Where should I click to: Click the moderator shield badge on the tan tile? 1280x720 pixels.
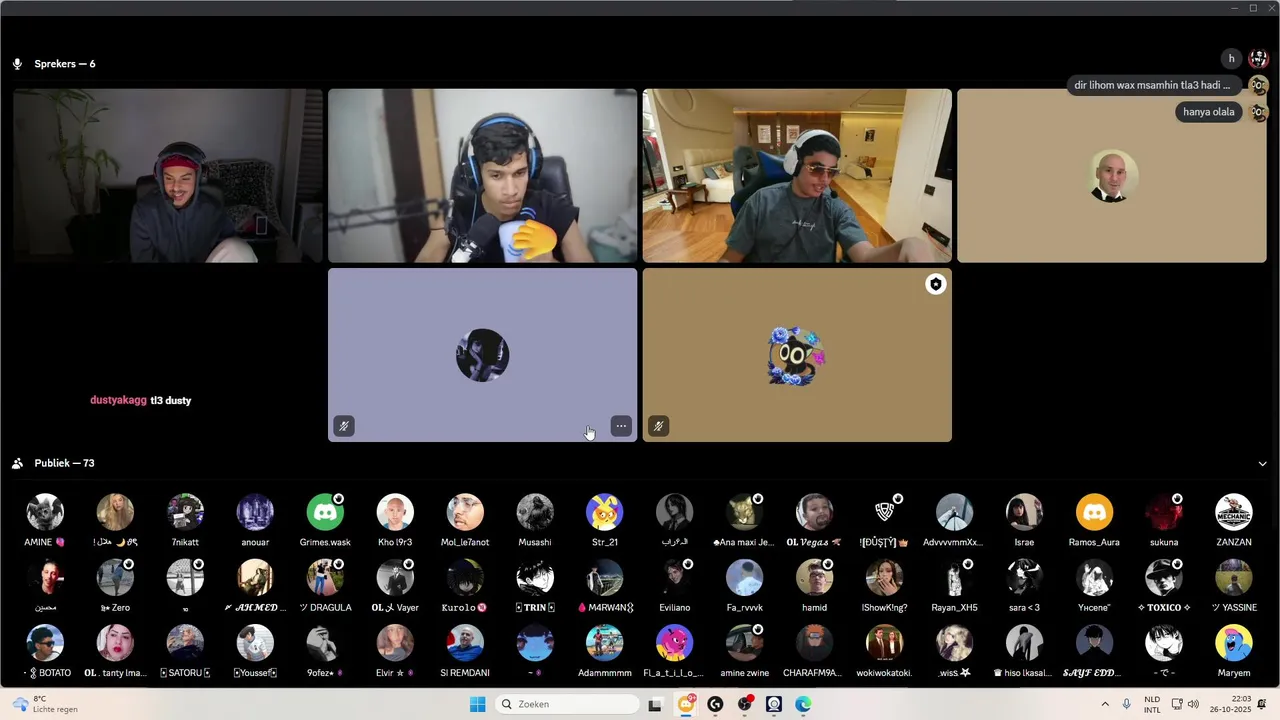tap(935, 284)
